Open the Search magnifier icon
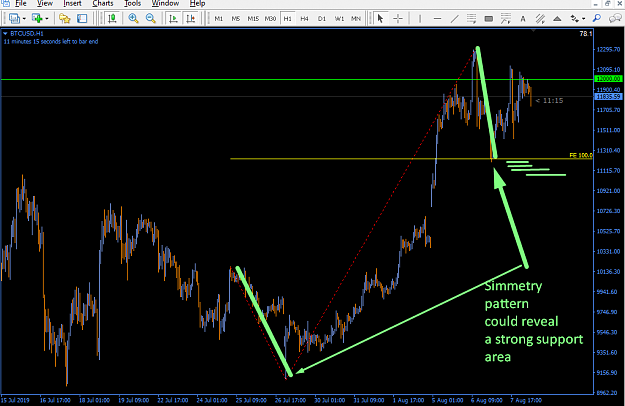625x406 pixels. pos(597,18)
